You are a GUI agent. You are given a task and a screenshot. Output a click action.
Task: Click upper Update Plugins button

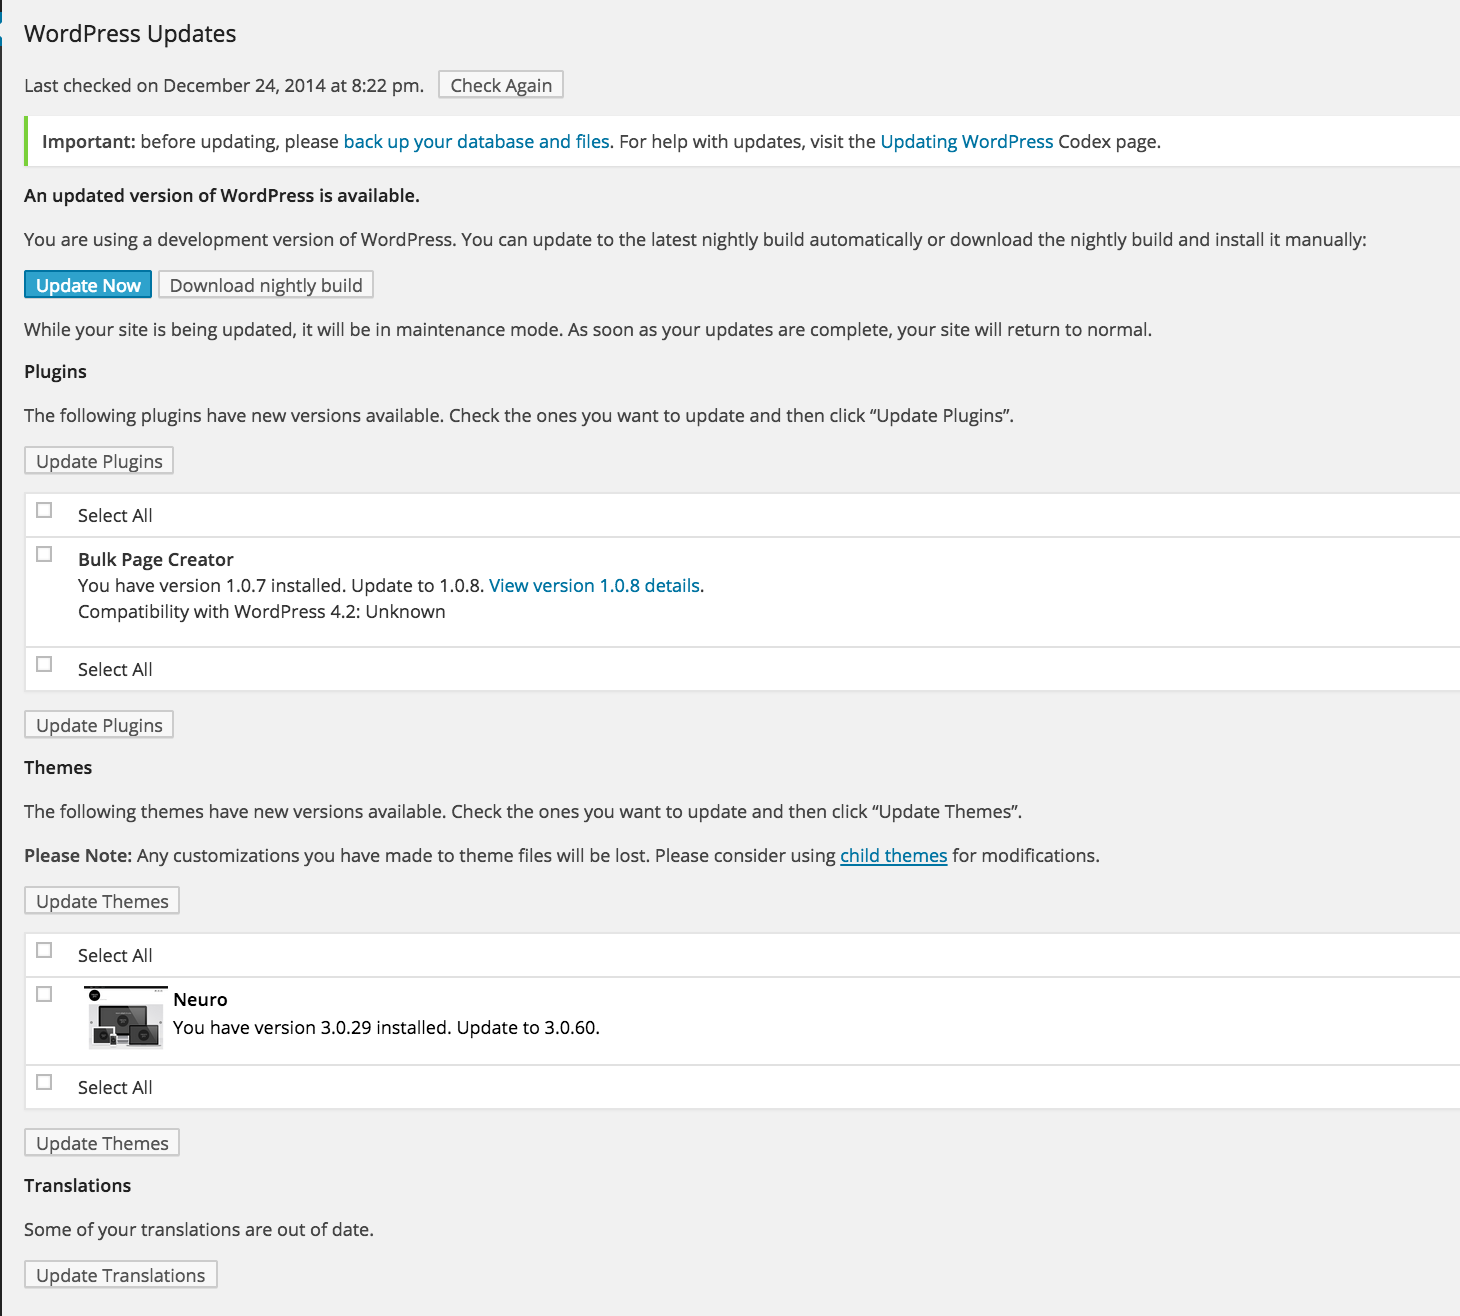pos(99,461)
